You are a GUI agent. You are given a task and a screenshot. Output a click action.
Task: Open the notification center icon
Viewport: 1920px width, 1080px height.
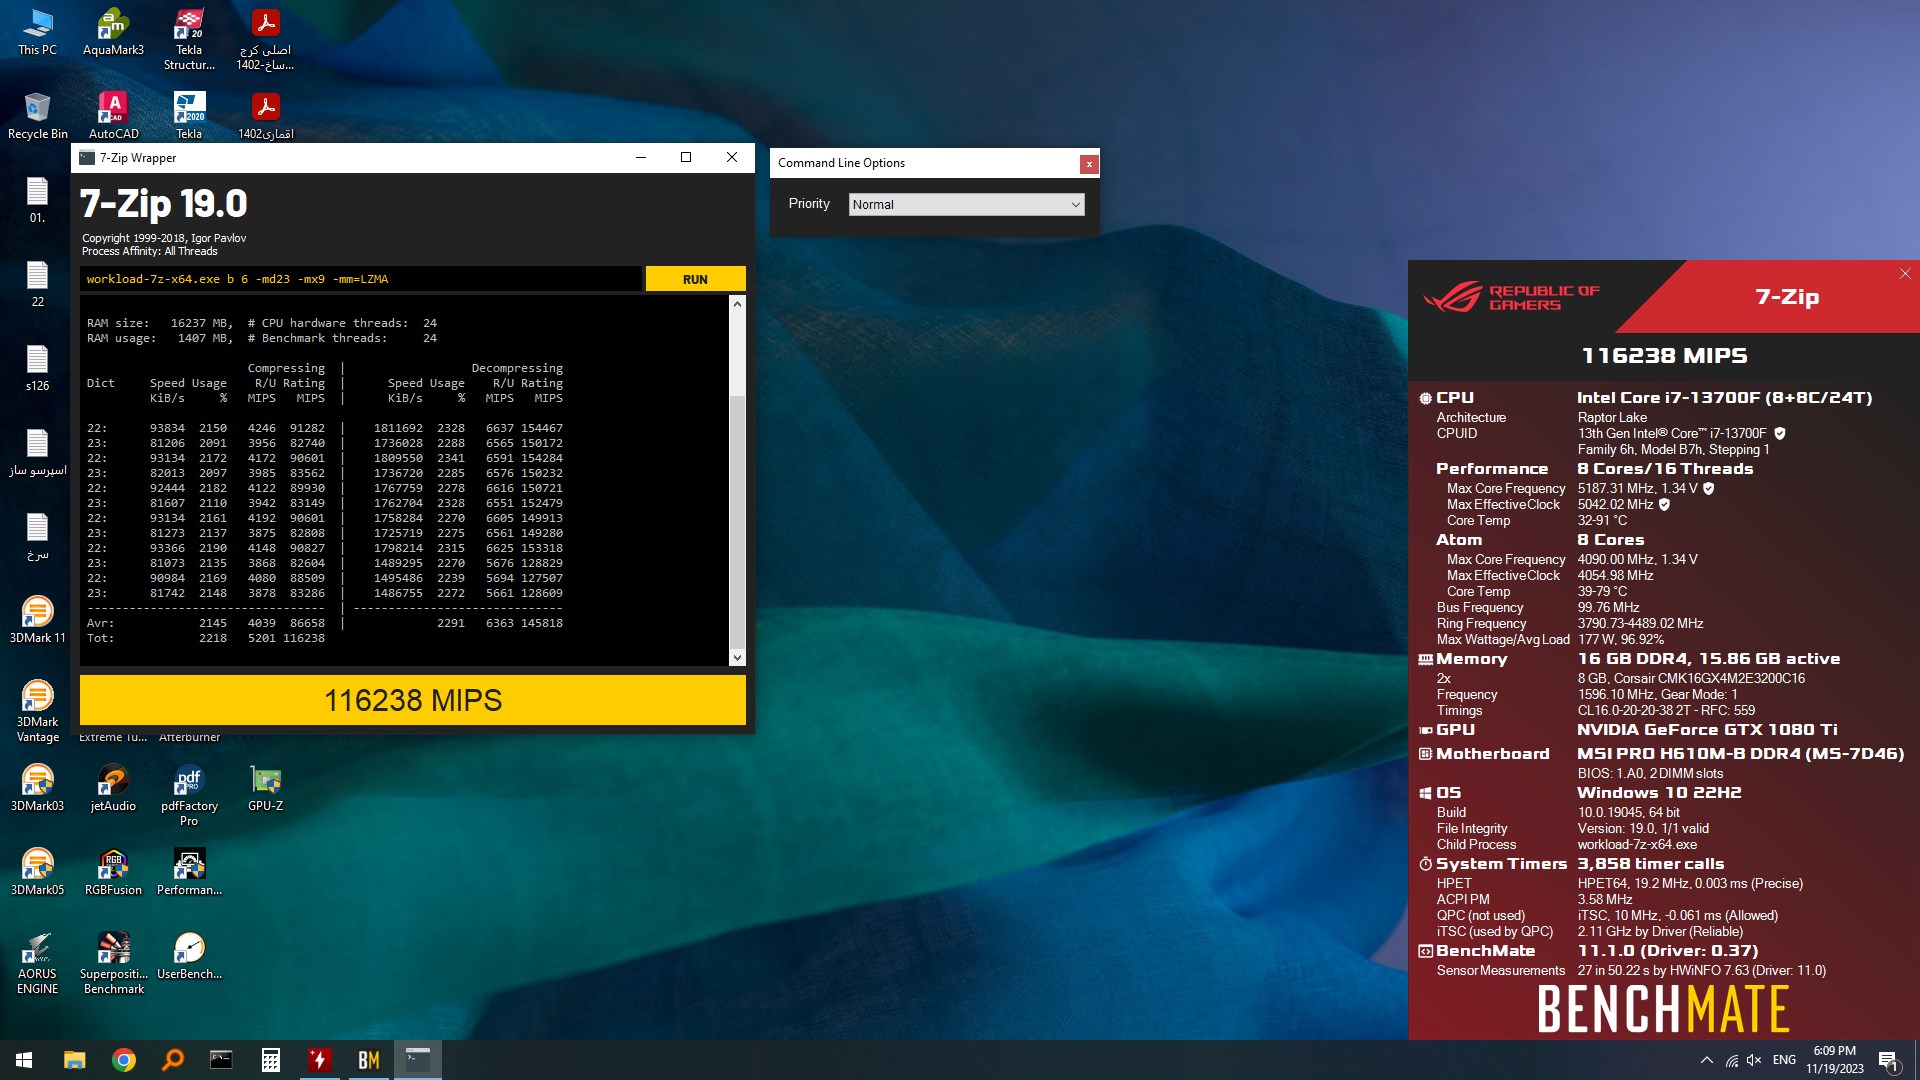click(1889, 1060)
